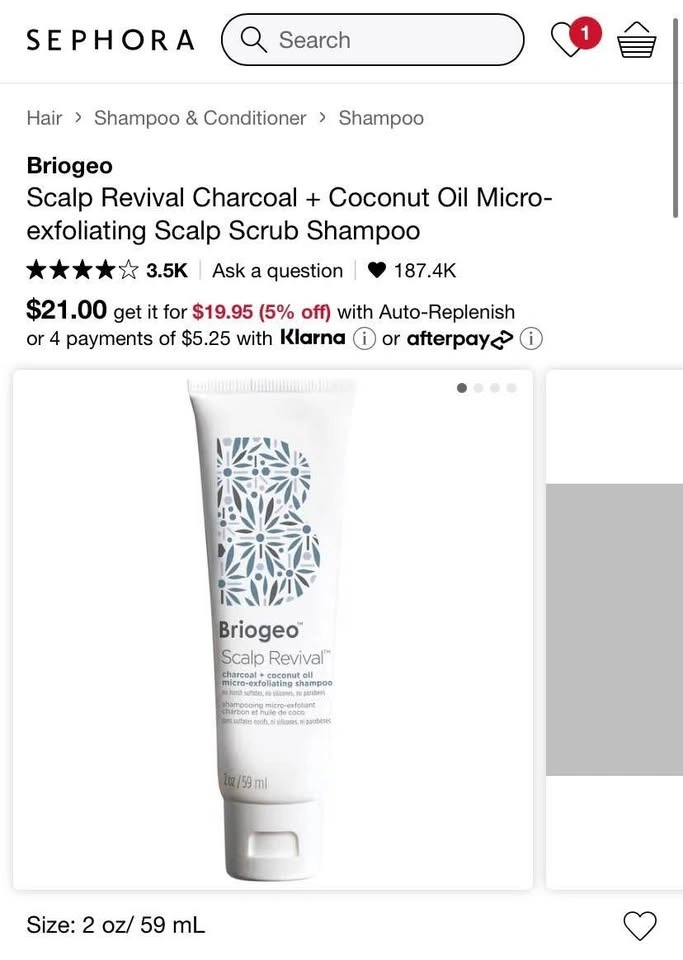This screenshot has width=683, height=960.
Task: Click the Klarna info icon
Action: pyautogui.click(x=364, y=339)
